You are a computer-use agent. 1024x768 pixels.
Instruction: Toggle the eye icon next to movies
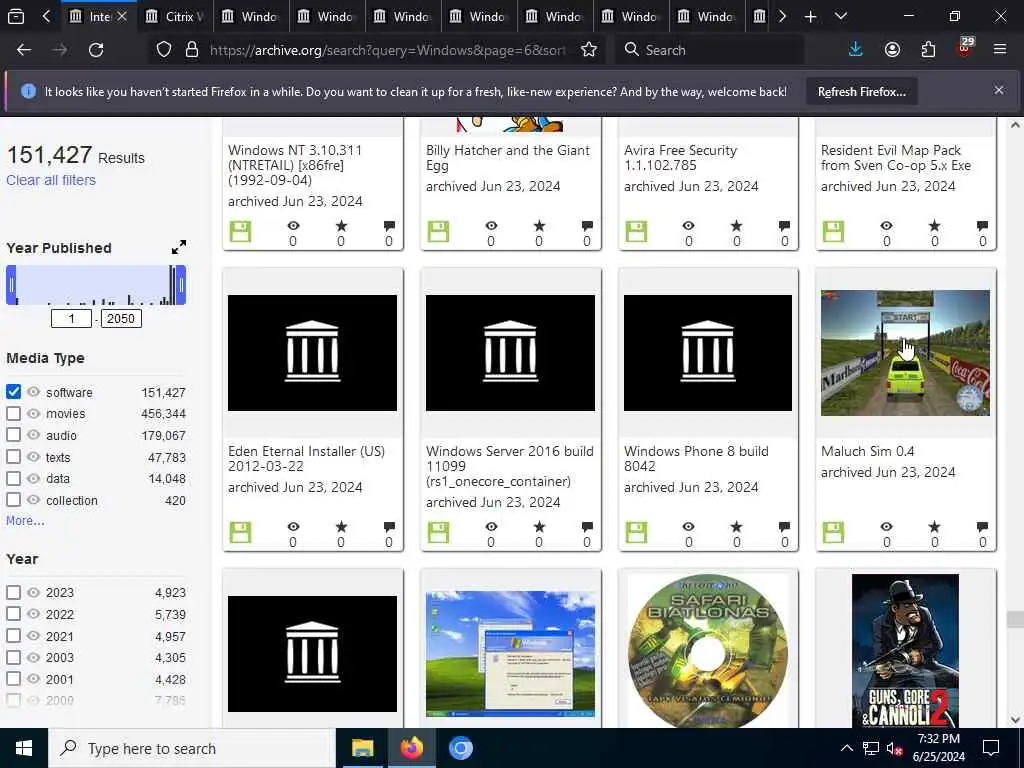[33, 413]
